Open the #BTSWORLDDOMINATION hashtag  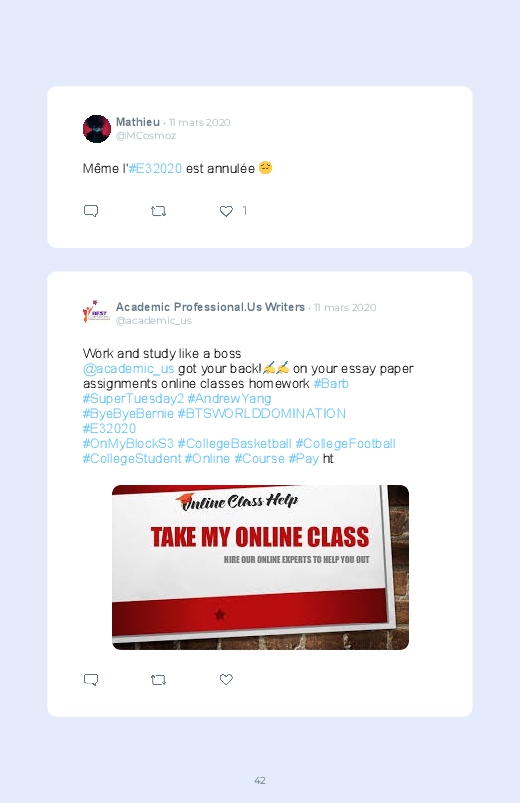261,413
